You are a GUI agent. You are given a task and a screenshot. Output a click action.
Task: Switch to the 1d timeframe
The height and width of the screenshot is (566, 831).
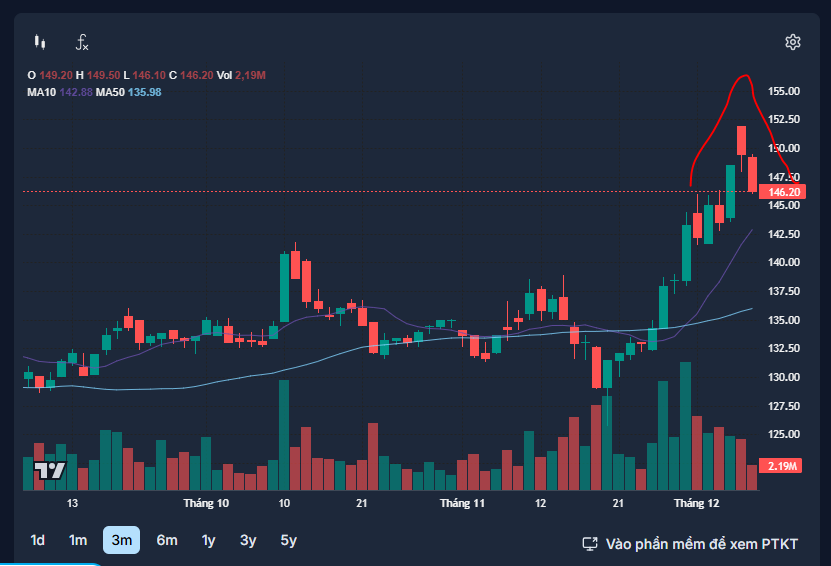click(x=37, y=540)
